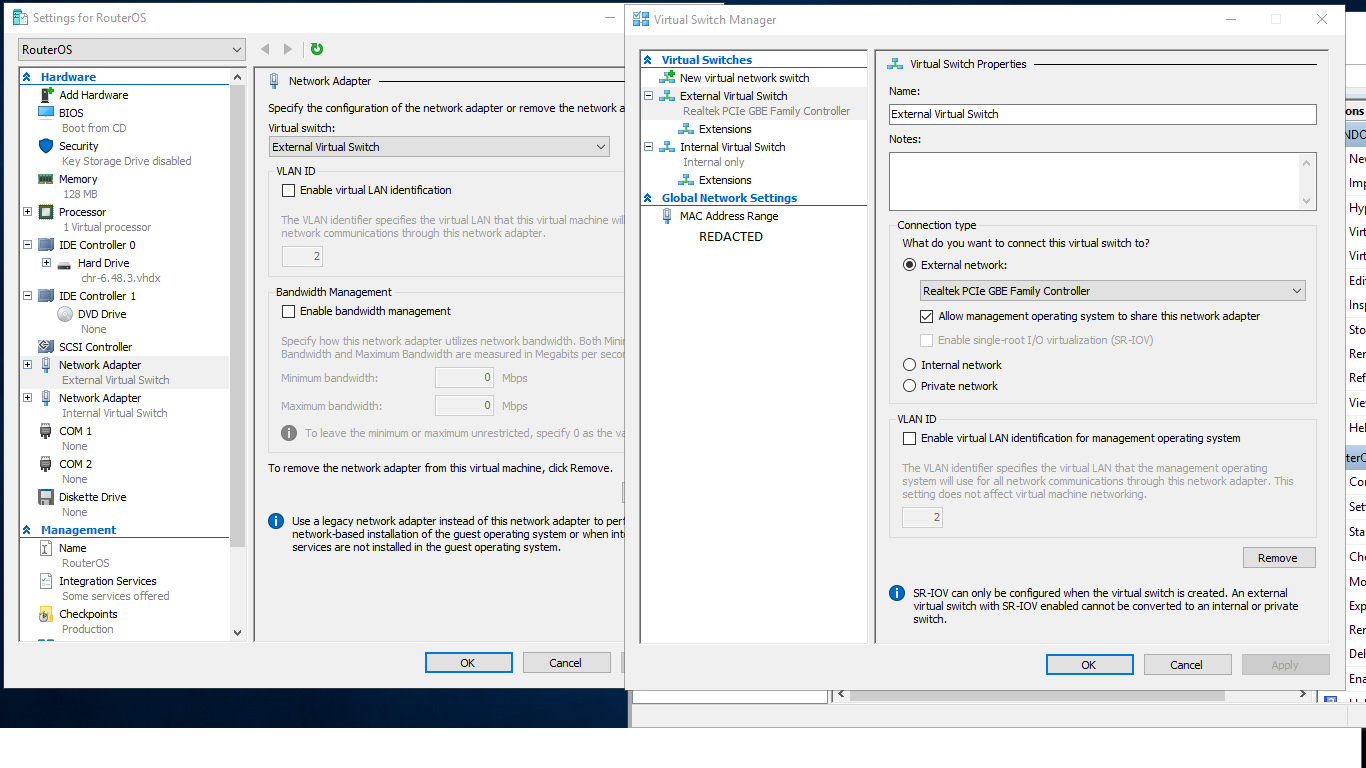1366x768 pixels.
Task: Enable bandwidth management checkbox
Action: tap(289, 311)
